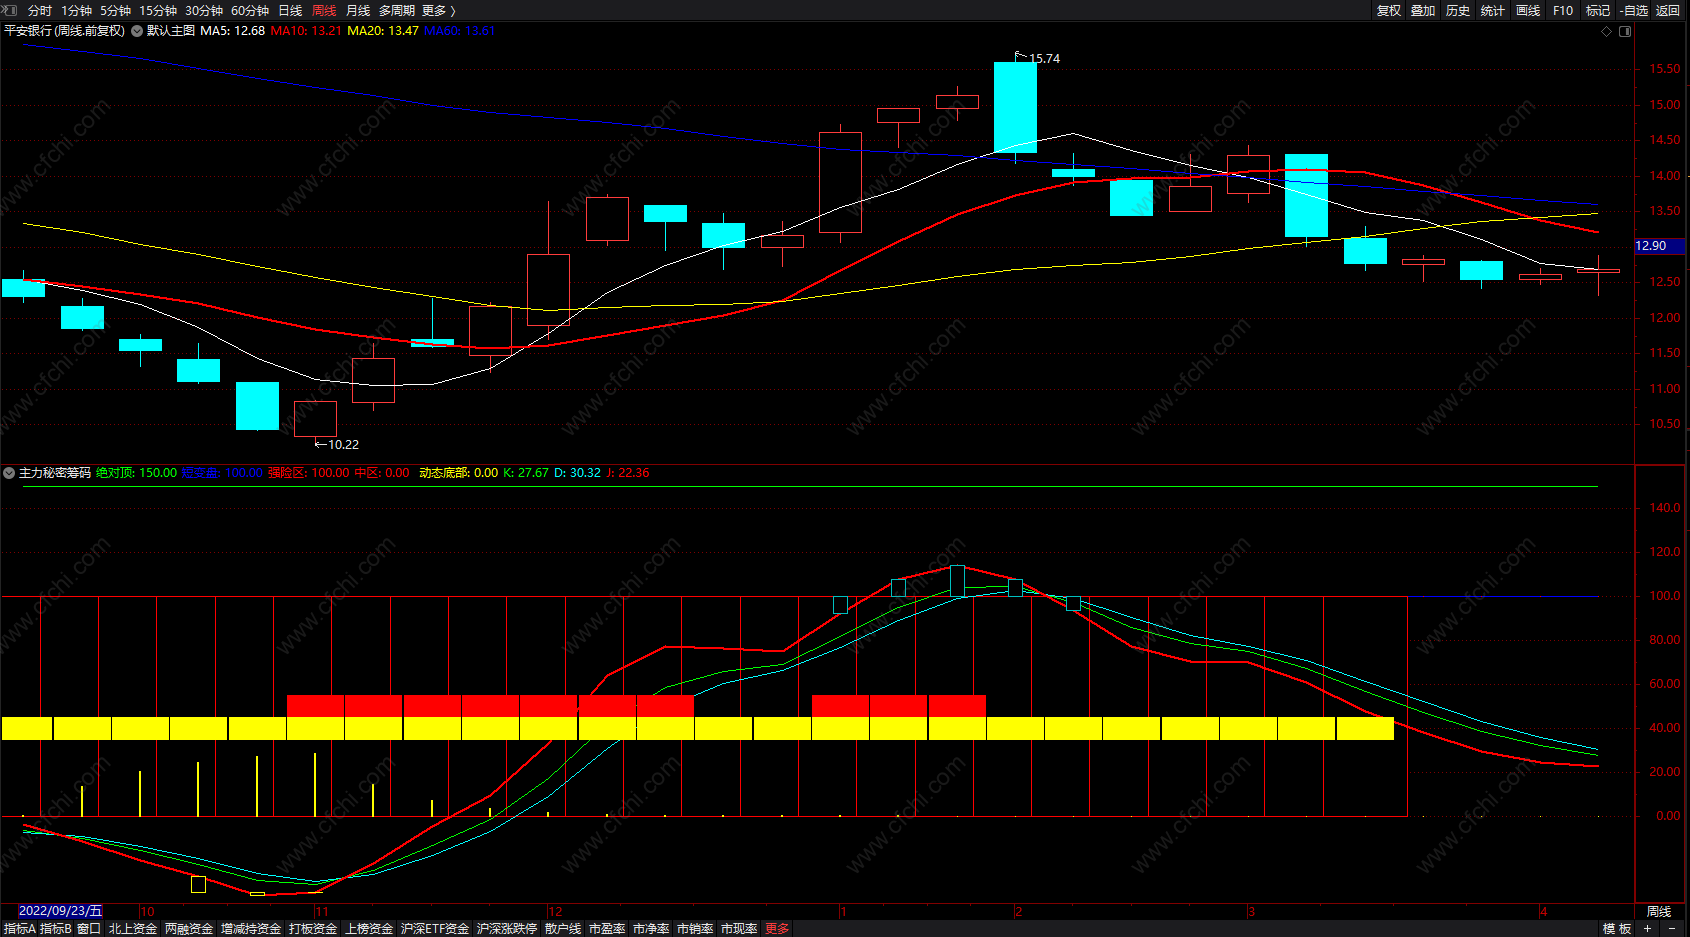This screenshot has height=937, width=1690.
Task: Expand the 主力秘密筹码 indicator dropdown arrow
Action: coord(9,473)
